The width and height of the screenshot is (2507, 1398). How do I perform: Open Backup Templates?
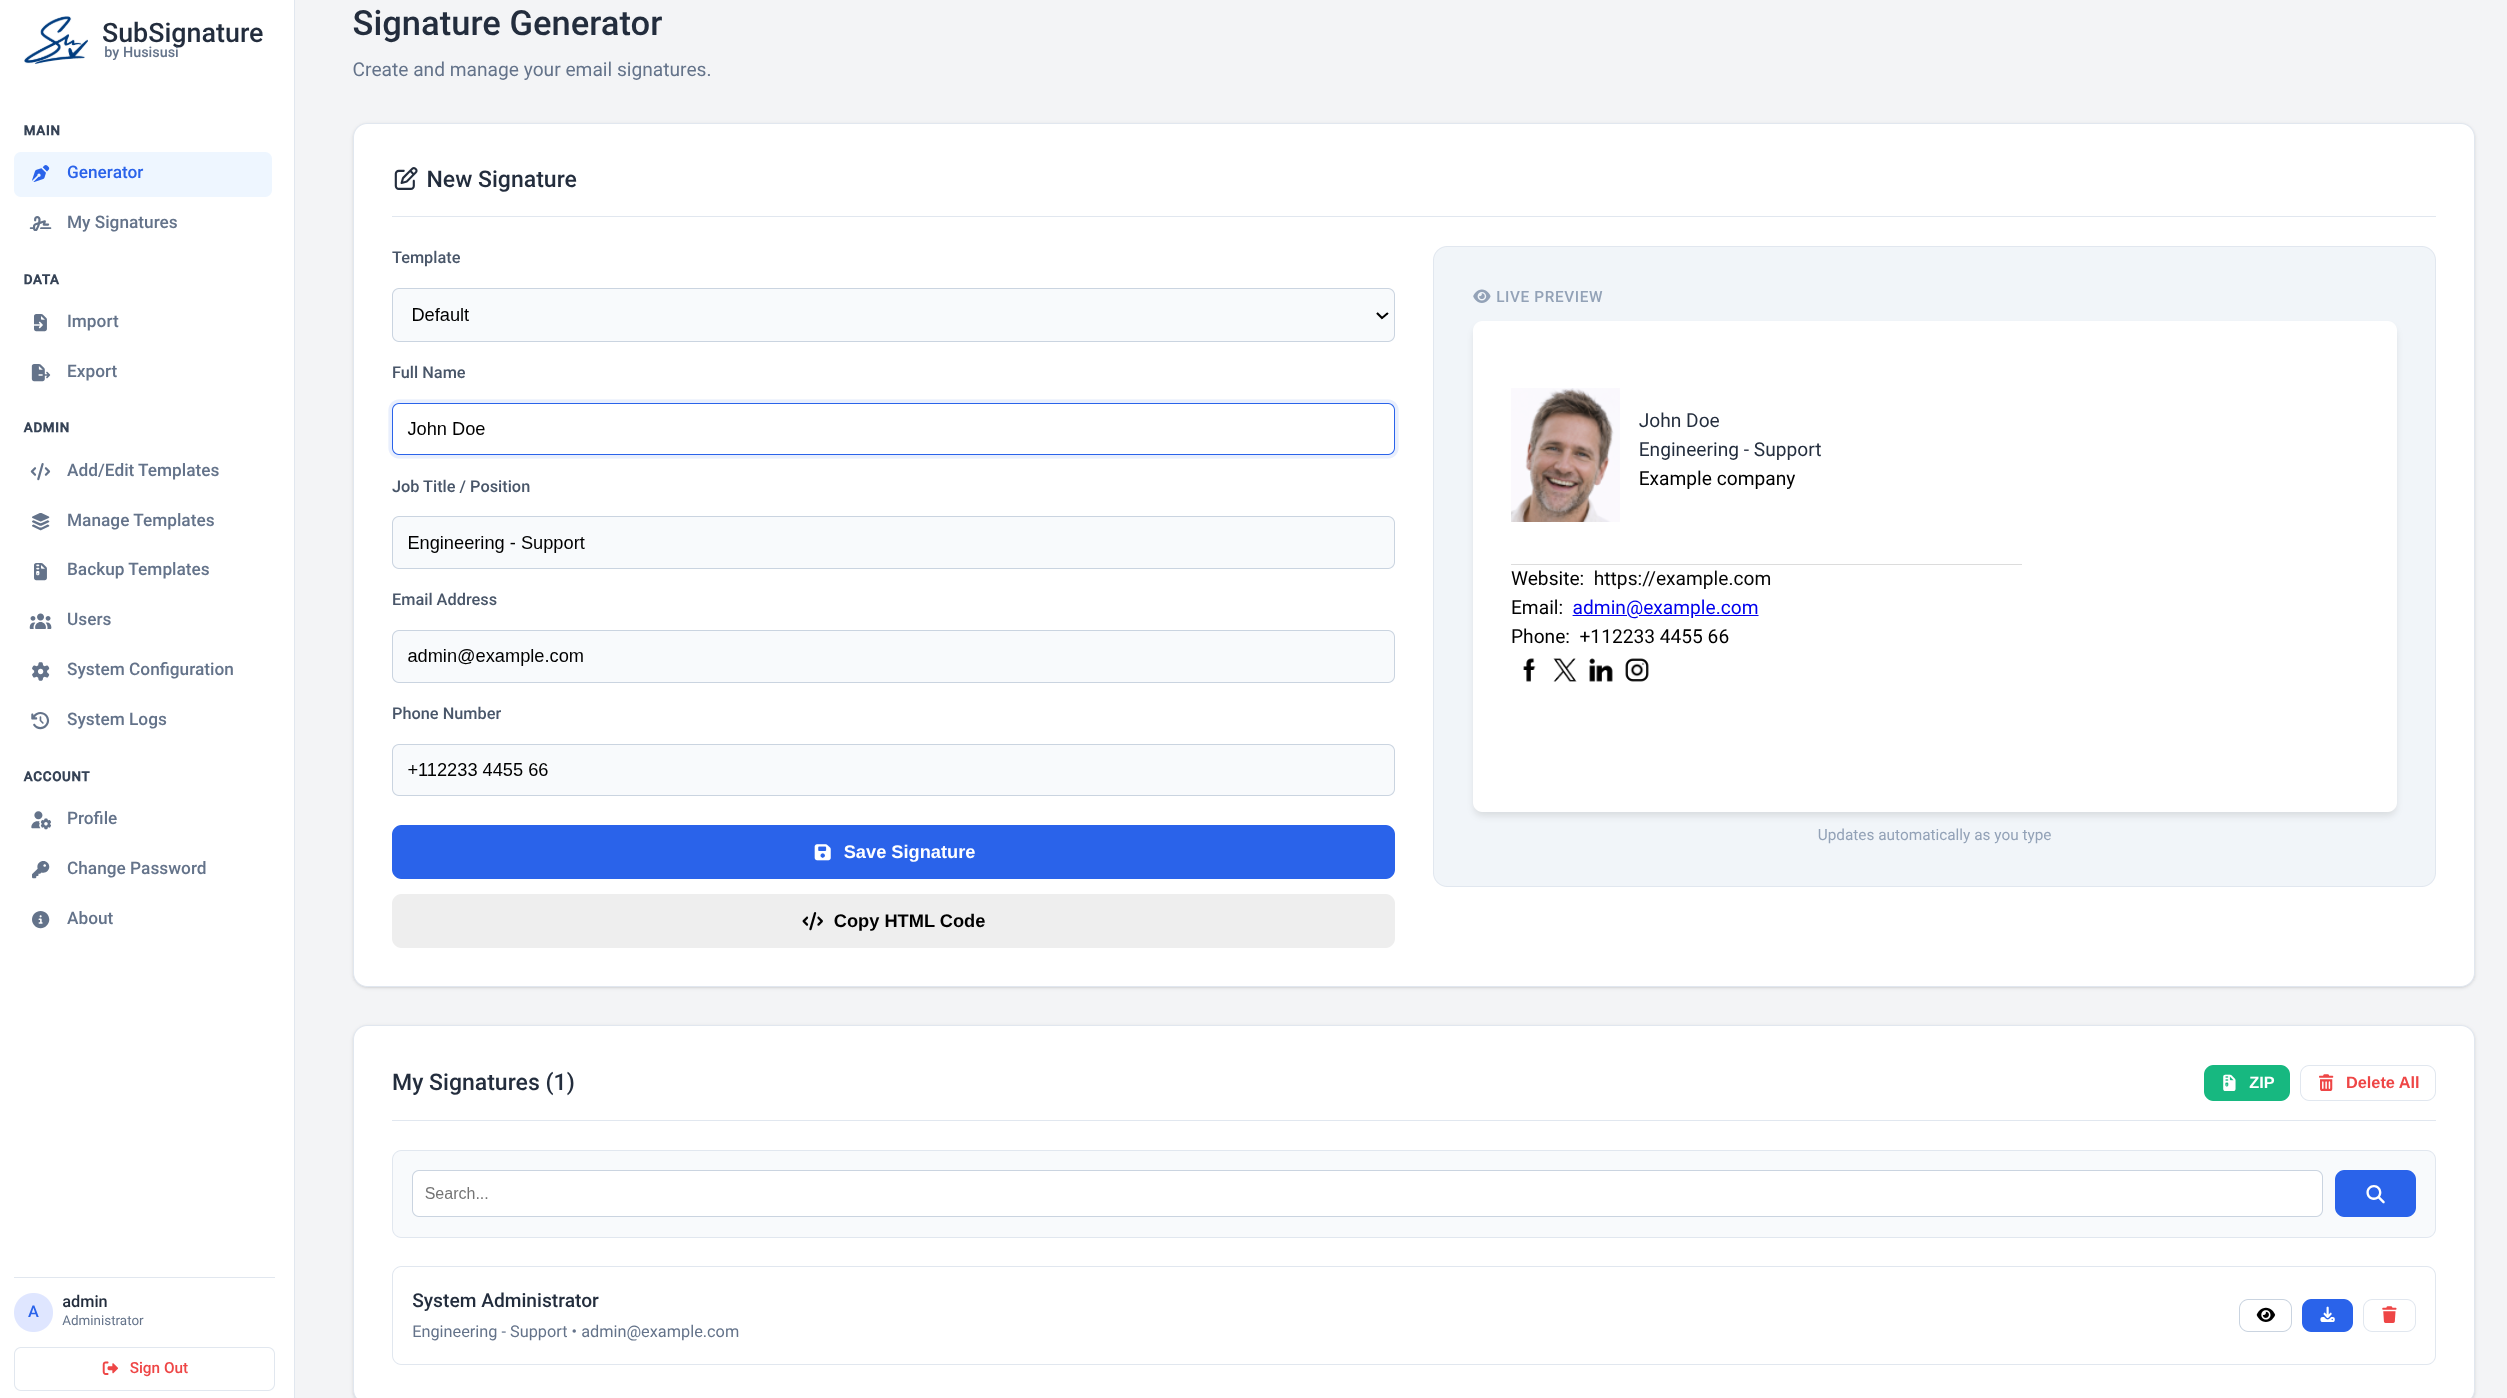(x=137, y=568)
